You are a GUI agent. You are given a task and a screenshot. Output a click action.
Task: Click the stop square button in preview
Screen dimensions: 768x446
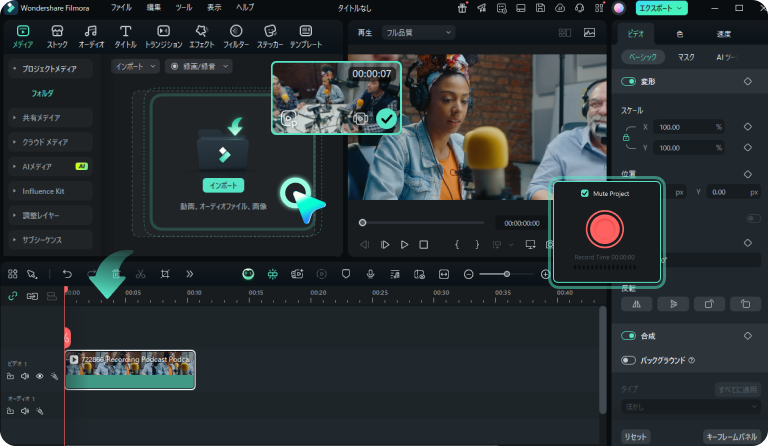click(x=424, y=244)
